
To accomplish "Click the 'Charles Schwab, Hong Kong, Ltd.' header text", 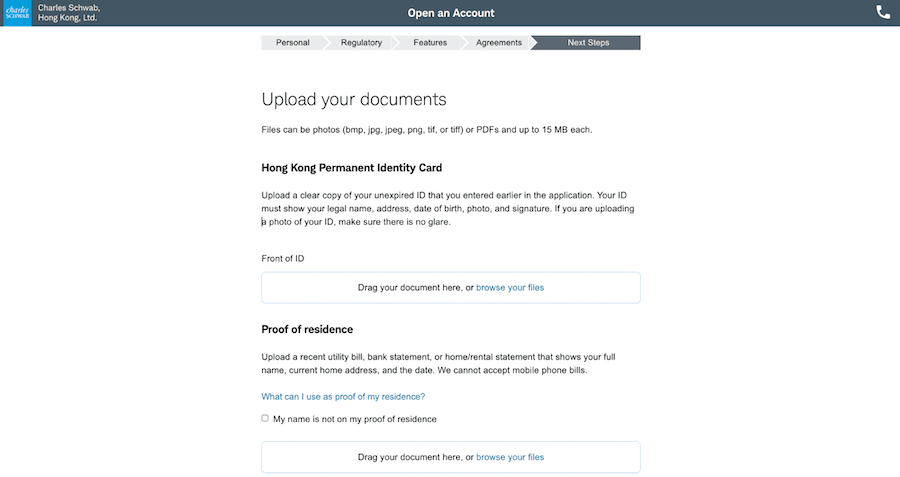I will 68,13.
